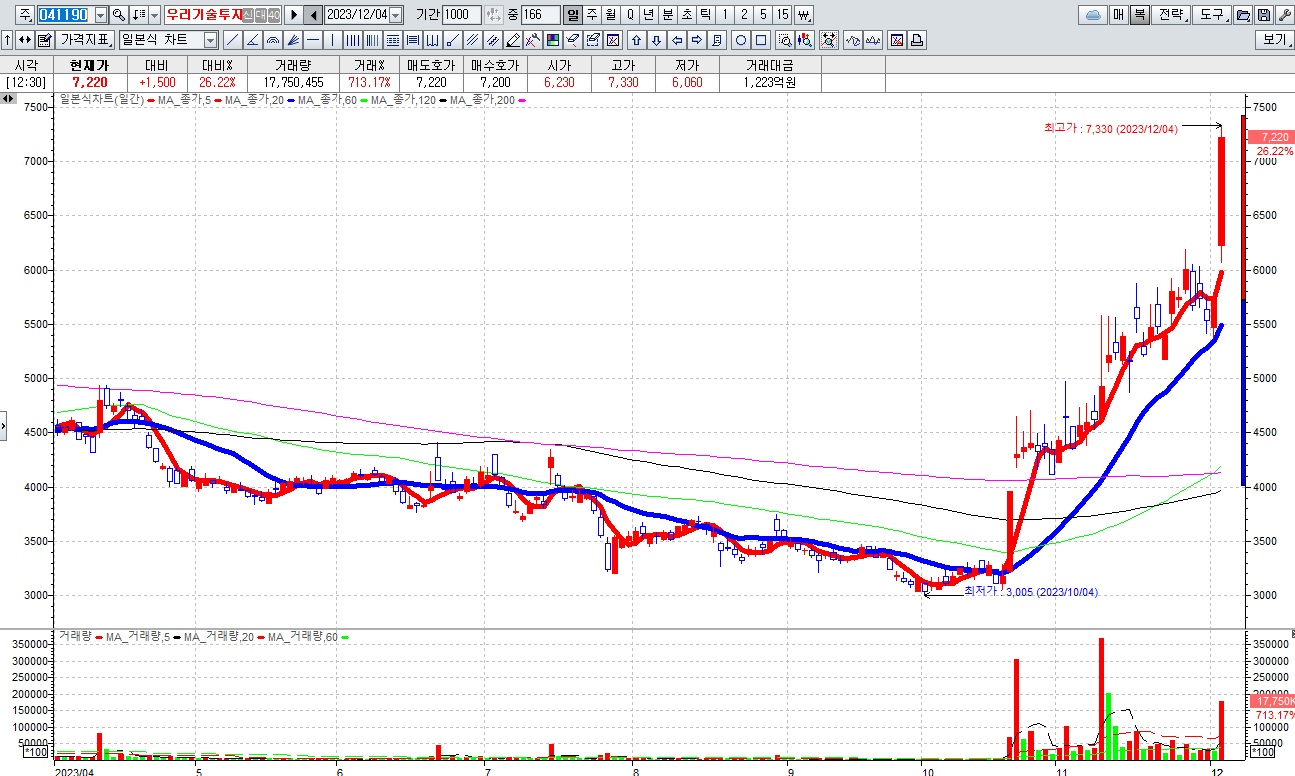Select the horizontal line tool
The width and height of the screenshot is (1295, 776).
[x=312, y=40]
